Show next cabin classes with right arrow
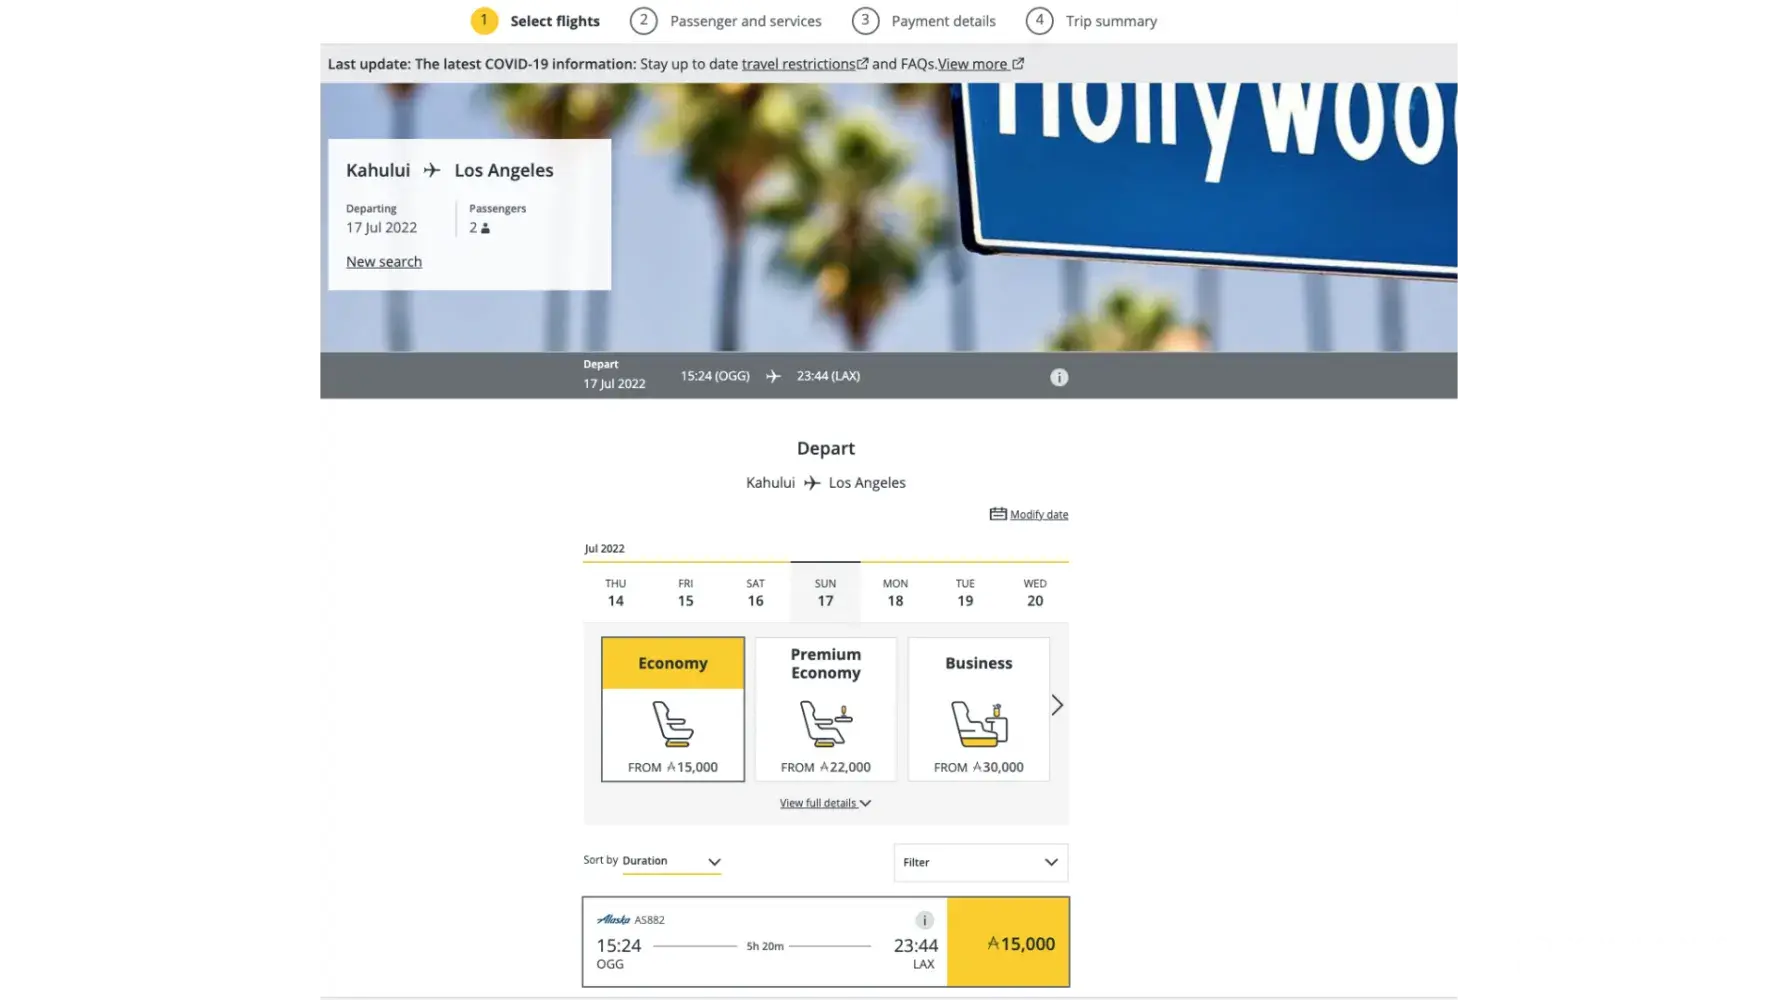 [x=1057, y=706]
